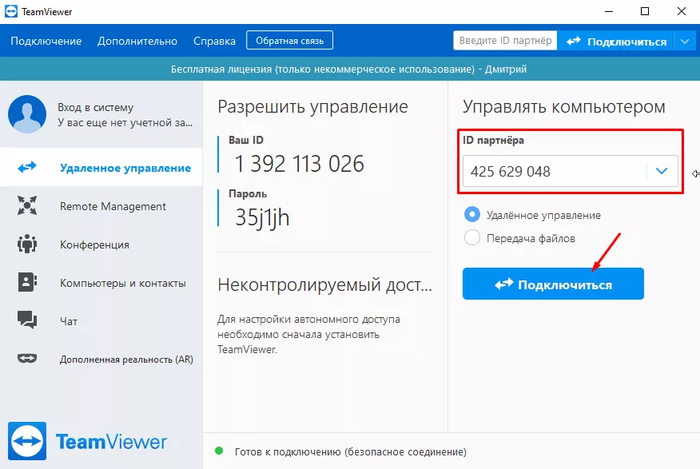Click the Remote Control arrows icon in sidebar

click(27, 168)
